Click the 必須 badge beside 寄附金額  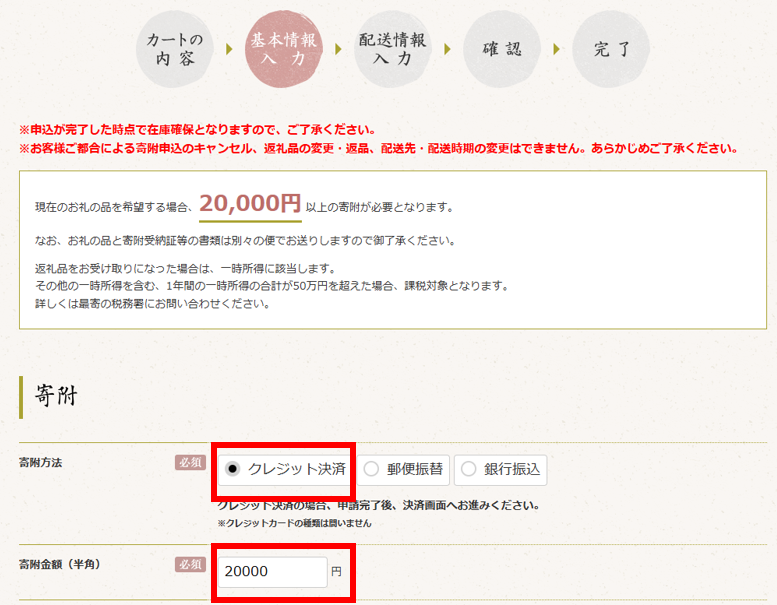coord(190,565)
